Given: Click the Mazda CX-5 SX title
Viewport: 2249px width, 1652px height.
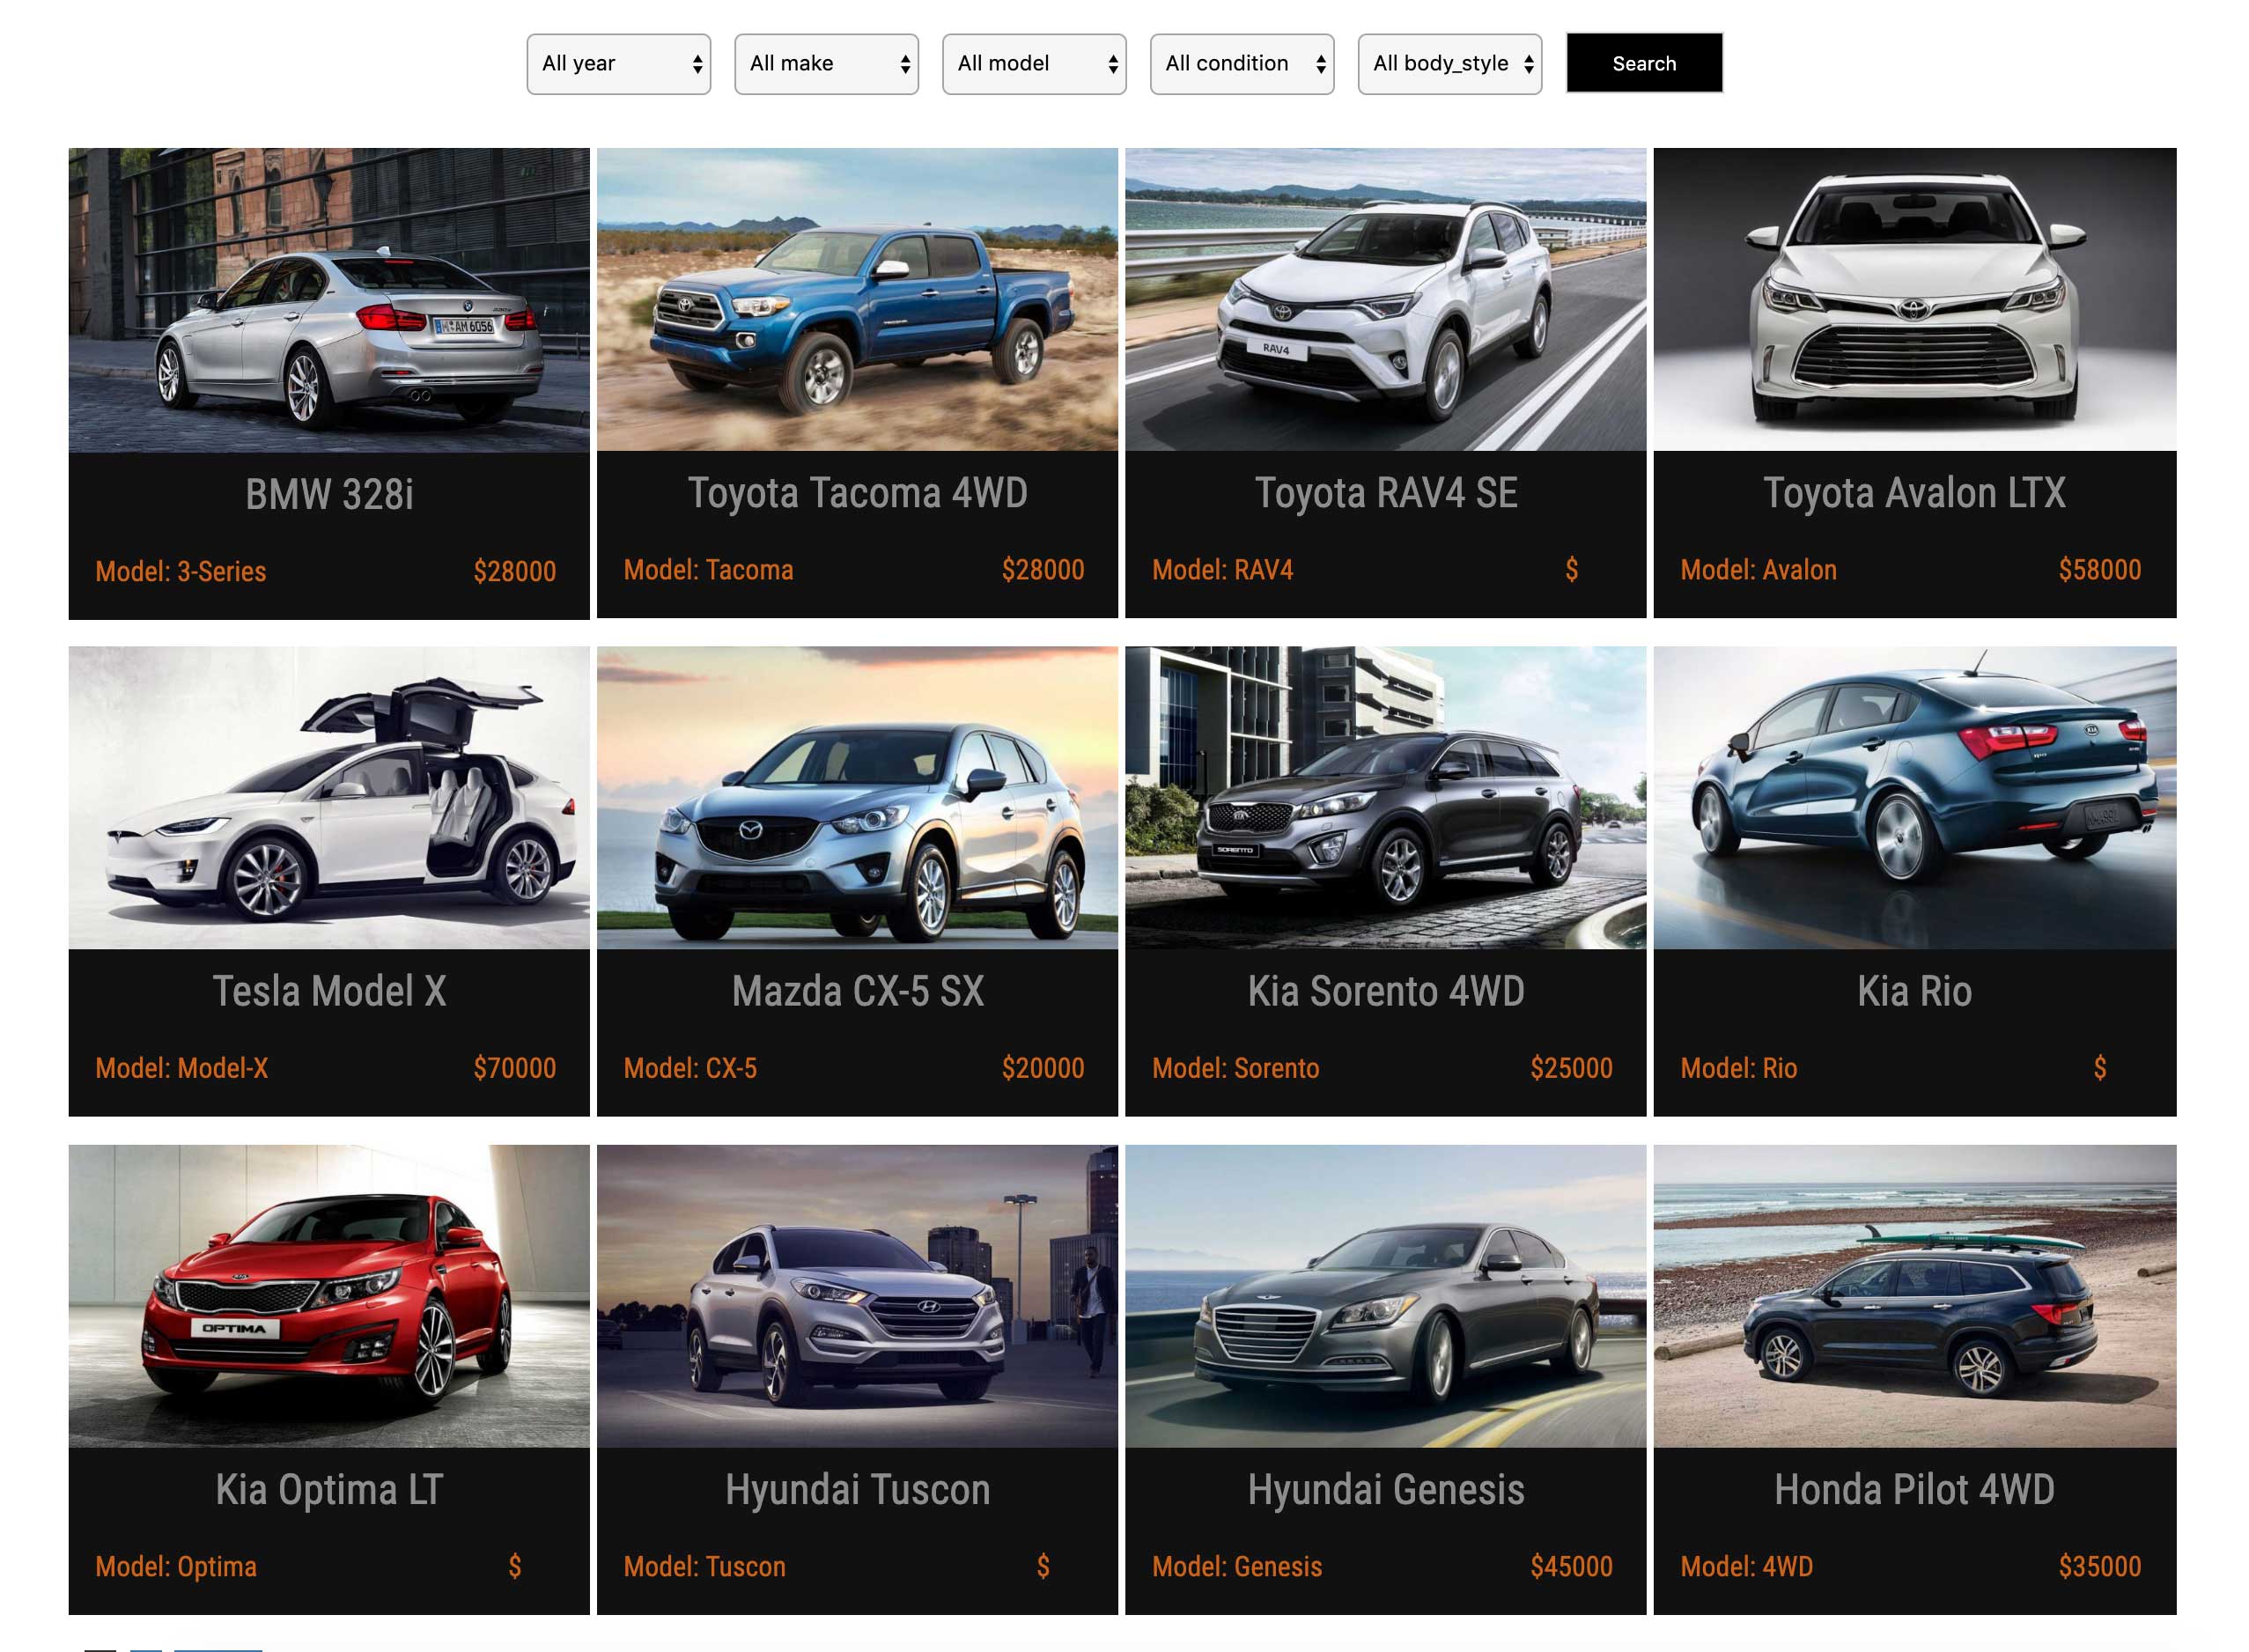Looking at the screenshot, I should (857, 991).
